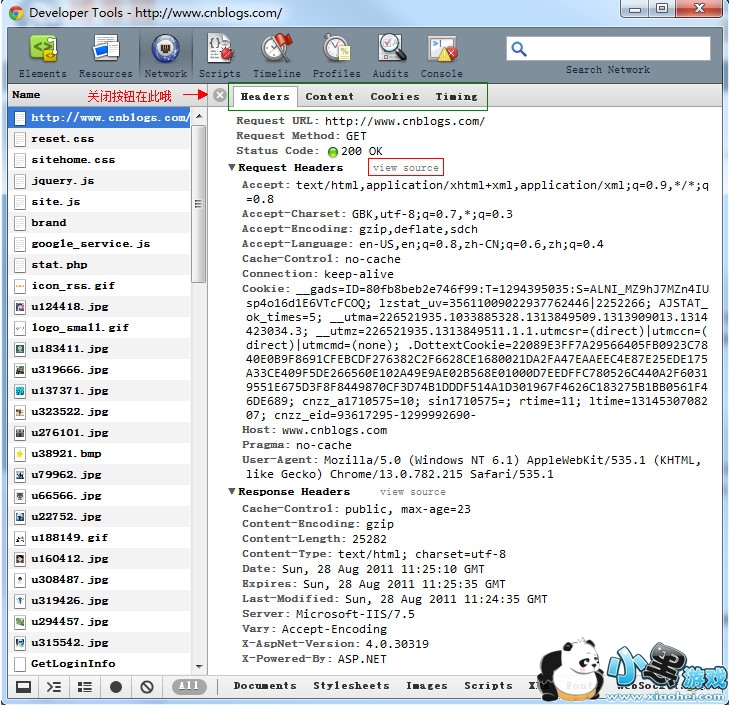Open the Audits panel
The height and width of the screenshot is (705, 729).
(x=390, y=55)
